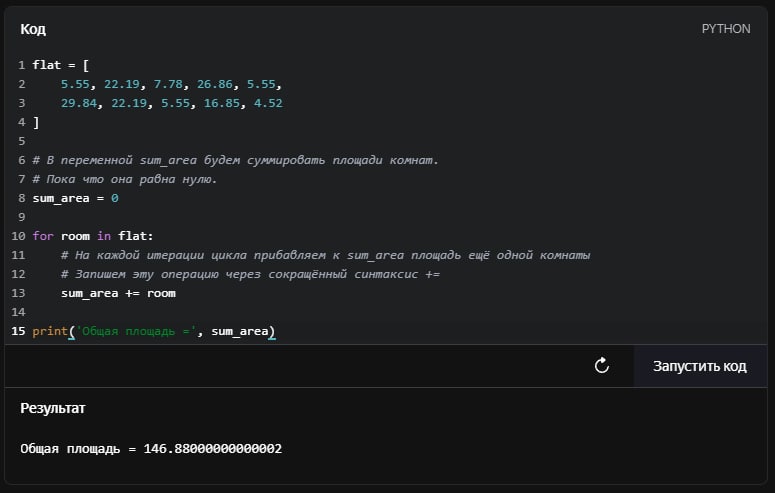Click the string 'Общая площадь =' in print
The height and width of the screenshot is (493, 775).
pyautogui.click(x=136, y=331)
